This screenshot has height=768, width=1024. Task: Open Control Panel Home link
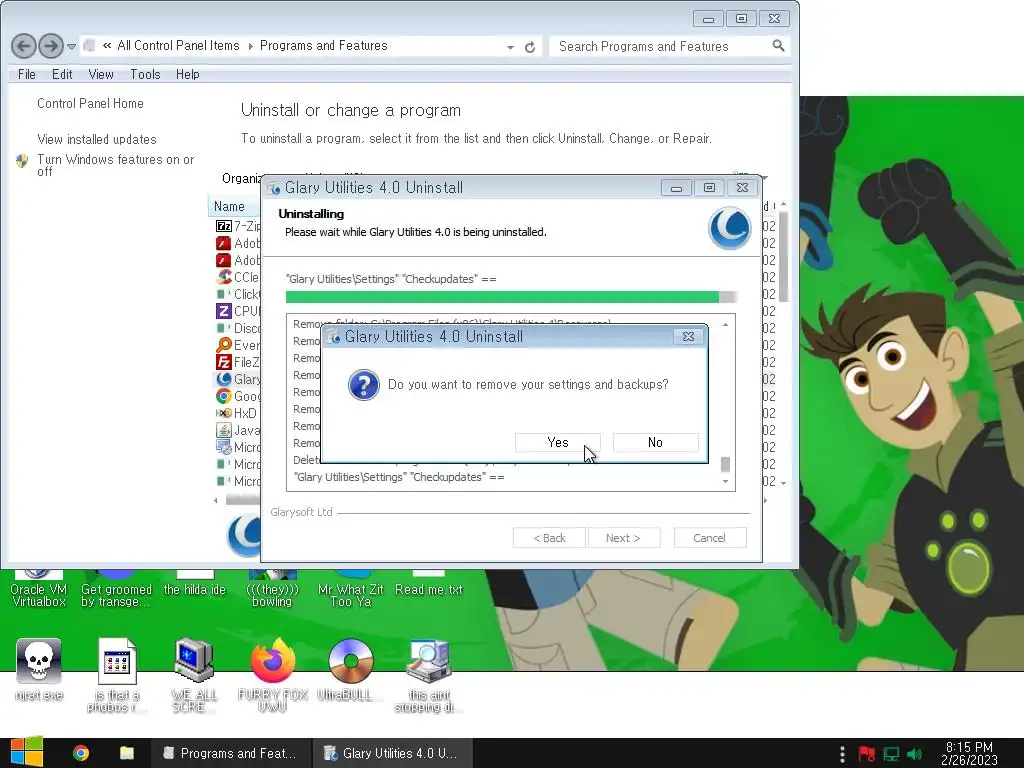pyautogui.click(x=90, y=103)
